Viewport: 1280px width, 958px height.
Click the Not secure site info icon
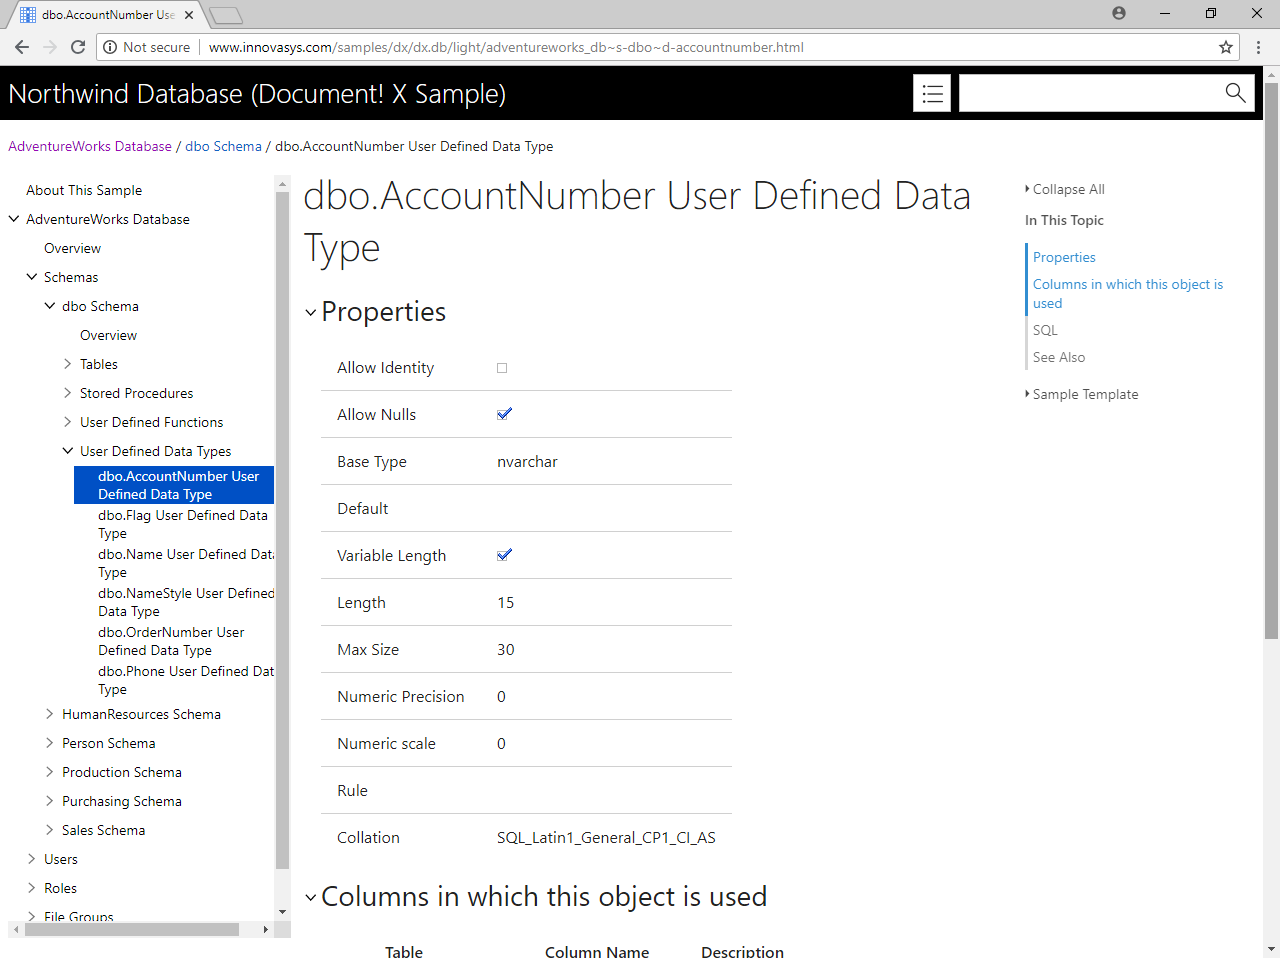click(110, 47)
